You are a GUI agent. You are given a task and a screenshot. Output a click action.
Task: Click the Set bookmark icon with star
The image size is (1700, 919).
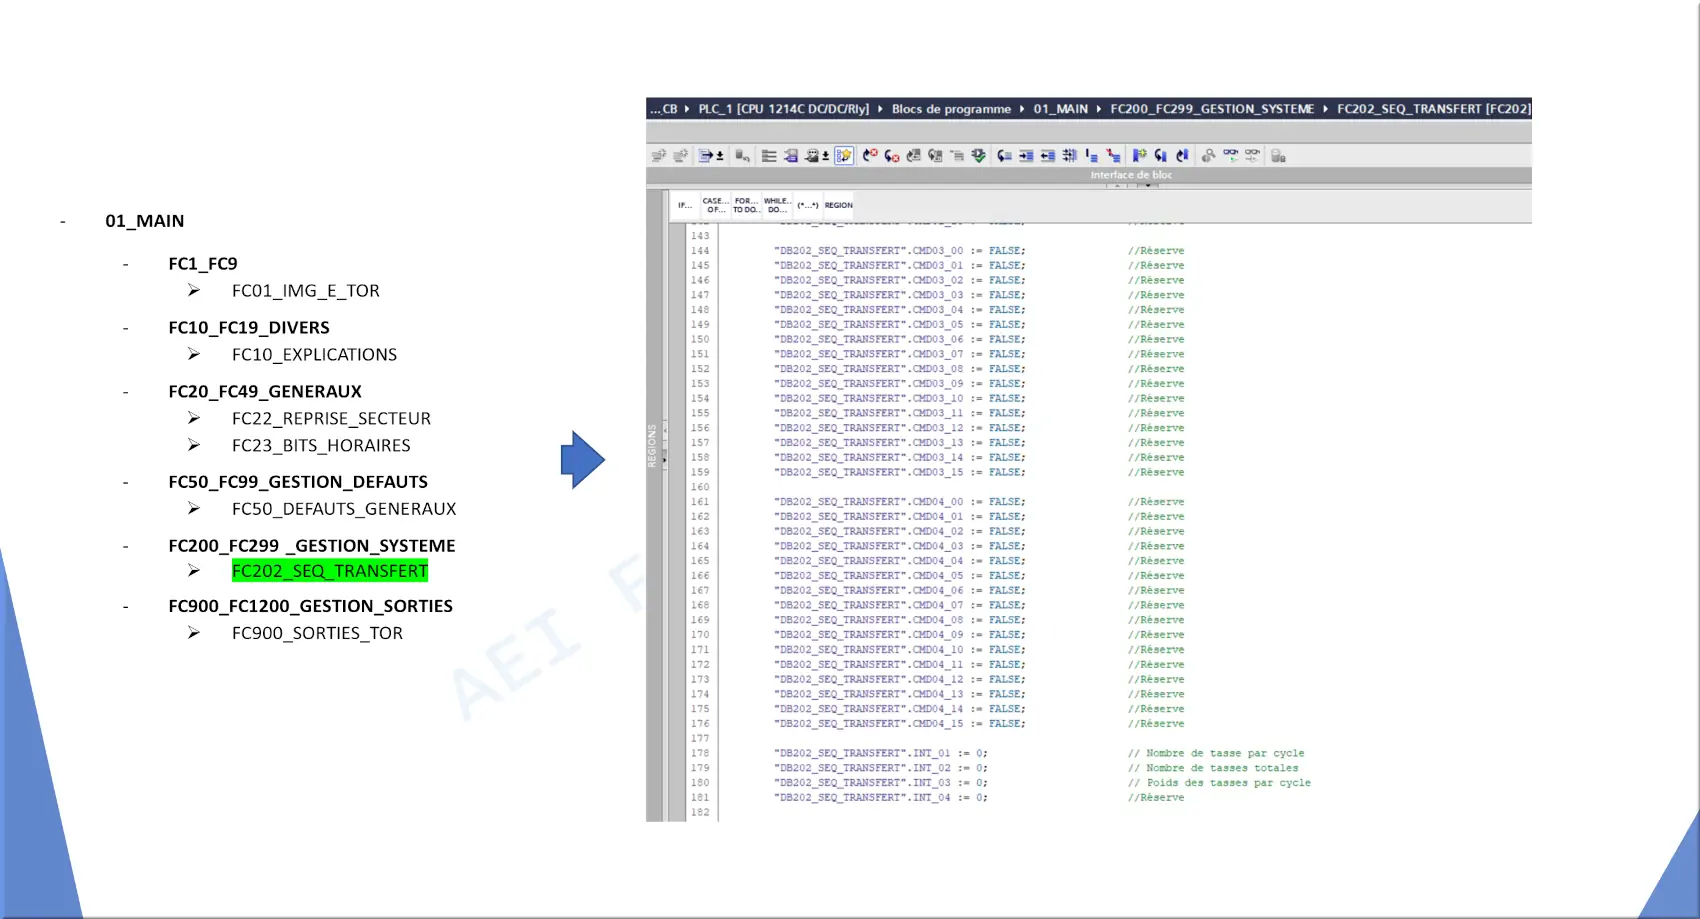1139,156
